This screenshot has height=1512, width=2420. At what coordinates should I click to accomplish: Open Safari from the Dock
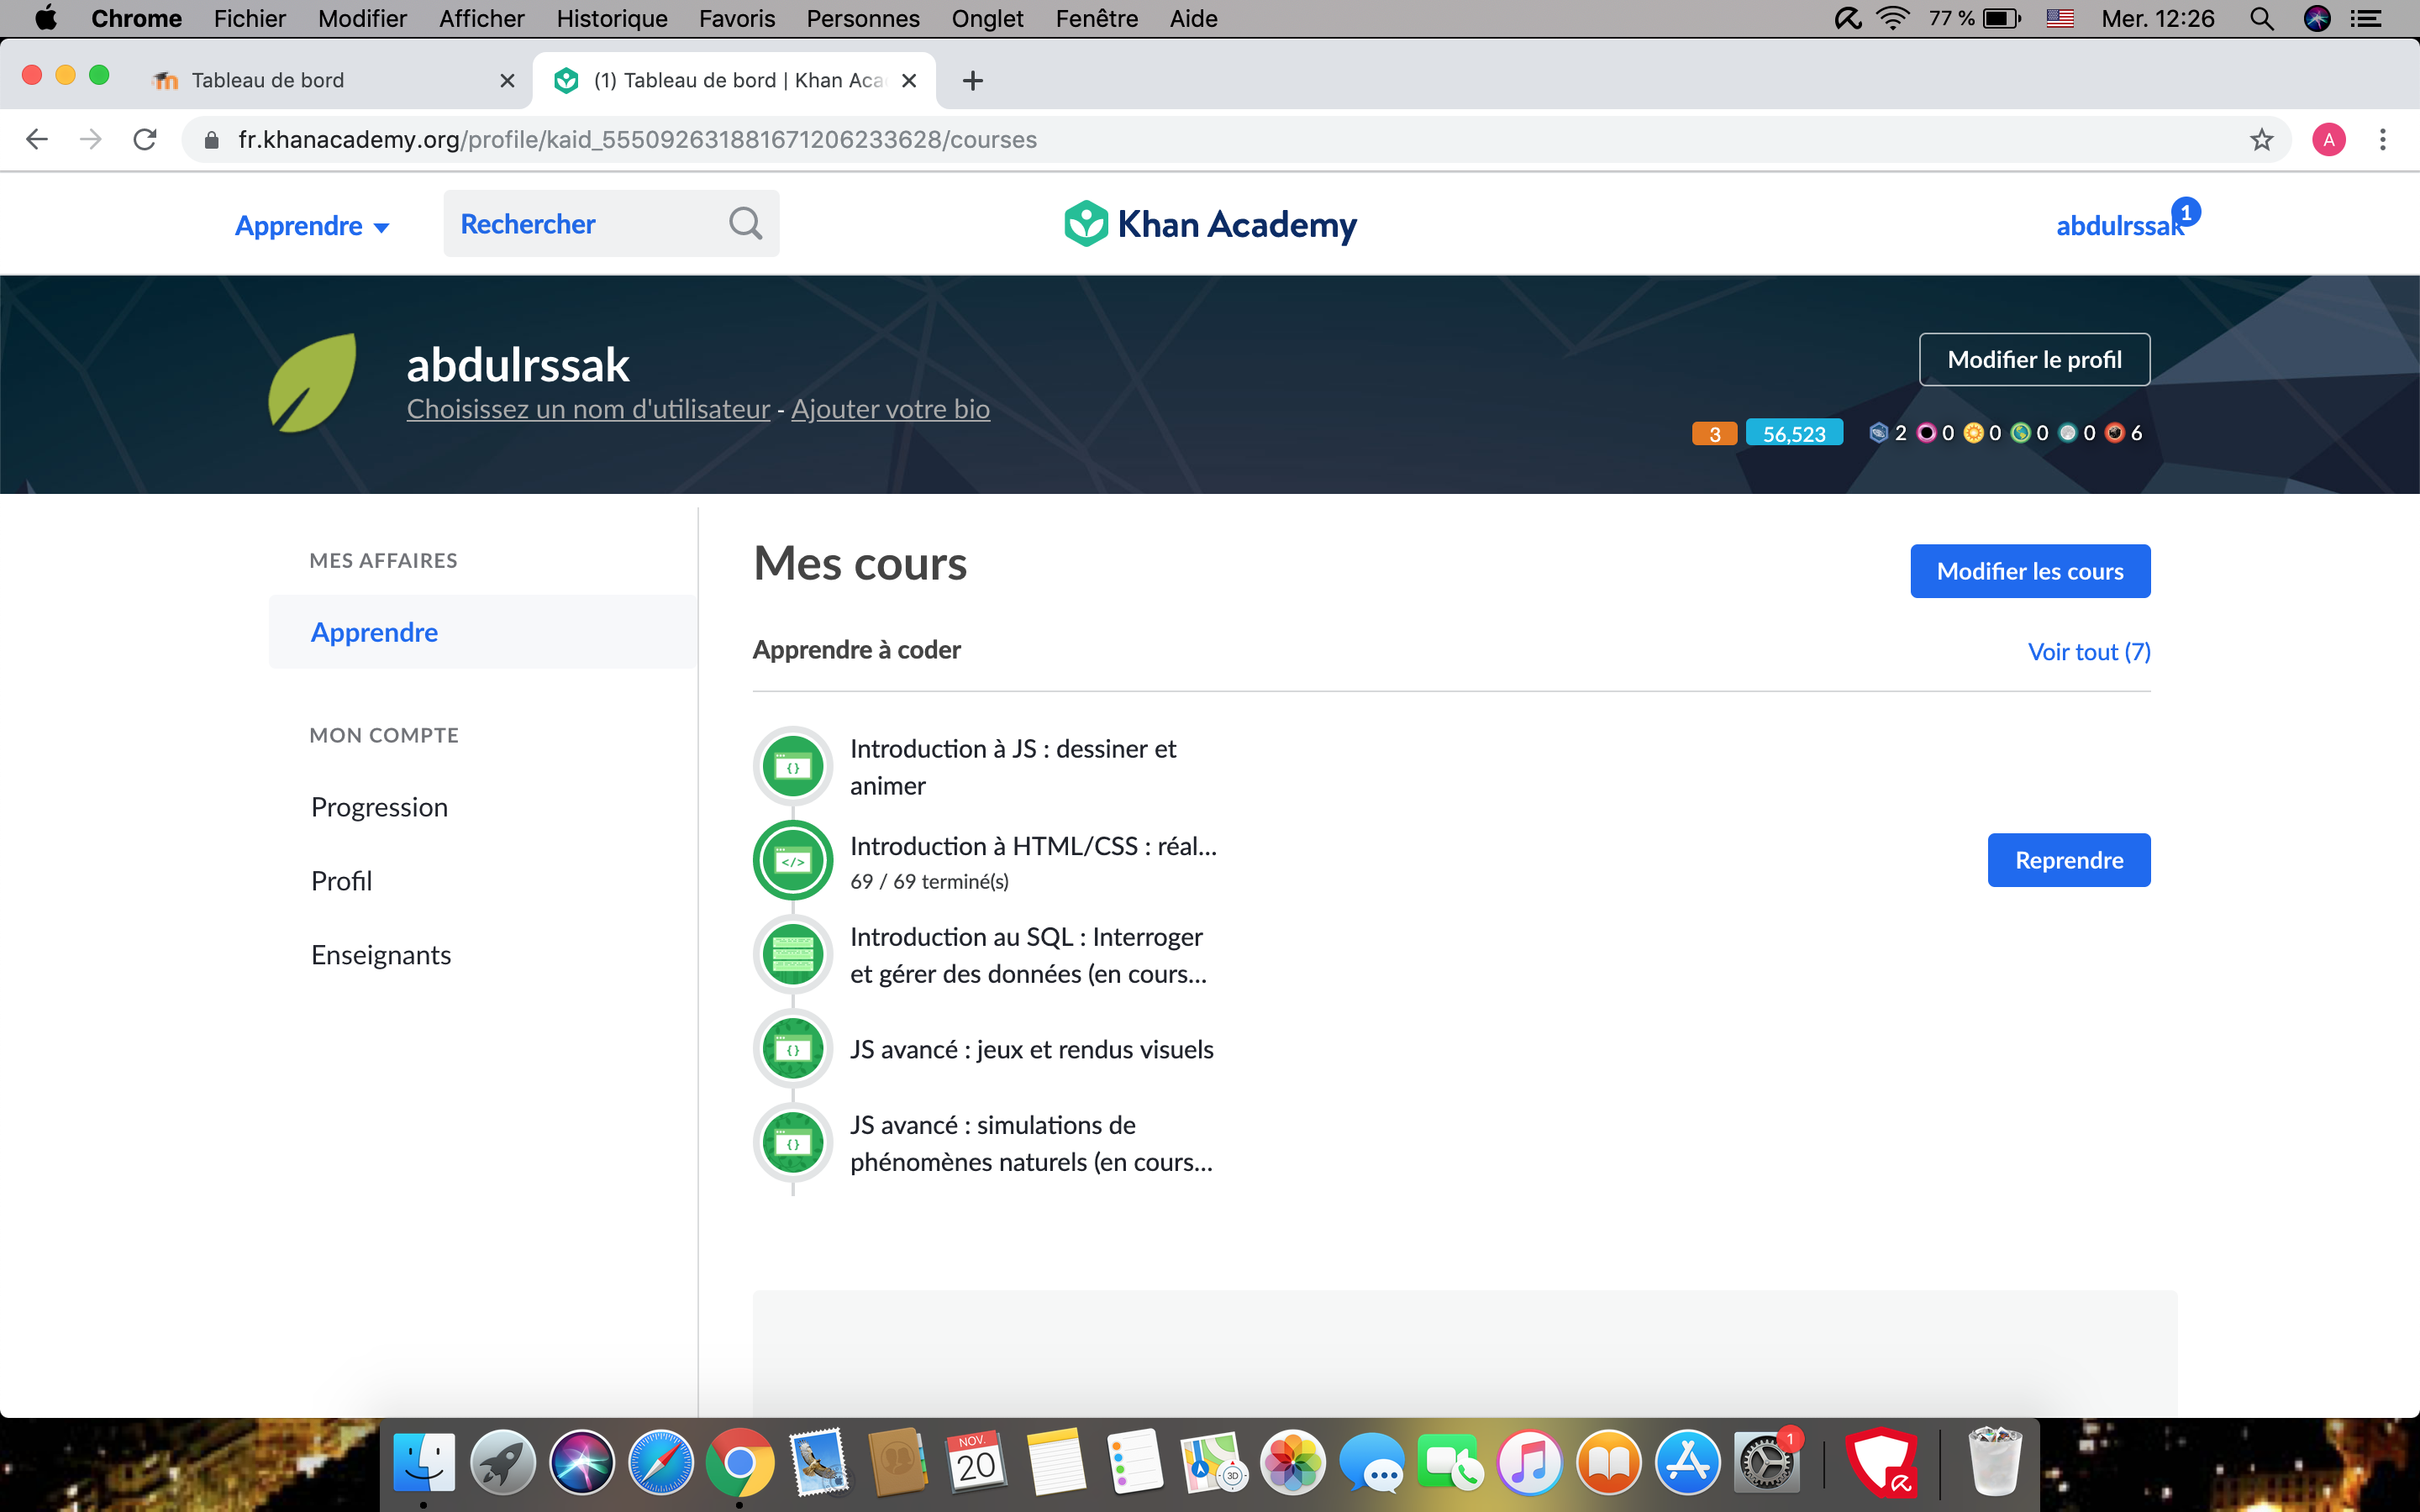click(x=660, y=1462)
